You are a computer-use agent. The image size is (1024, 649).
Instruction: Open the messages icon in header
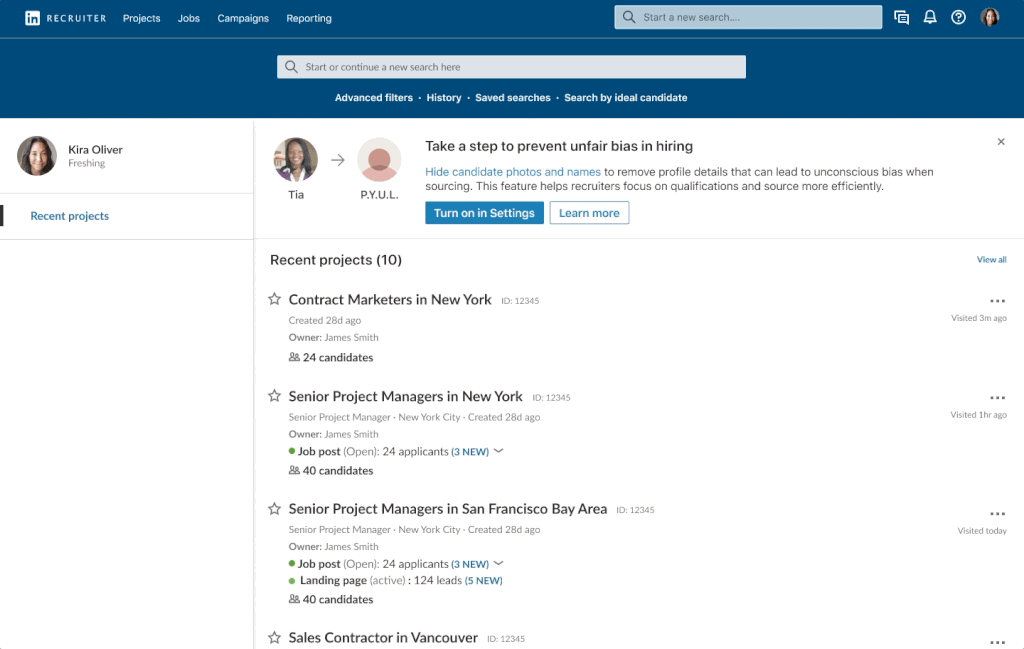pyautogui.click(x=901, y=18)
